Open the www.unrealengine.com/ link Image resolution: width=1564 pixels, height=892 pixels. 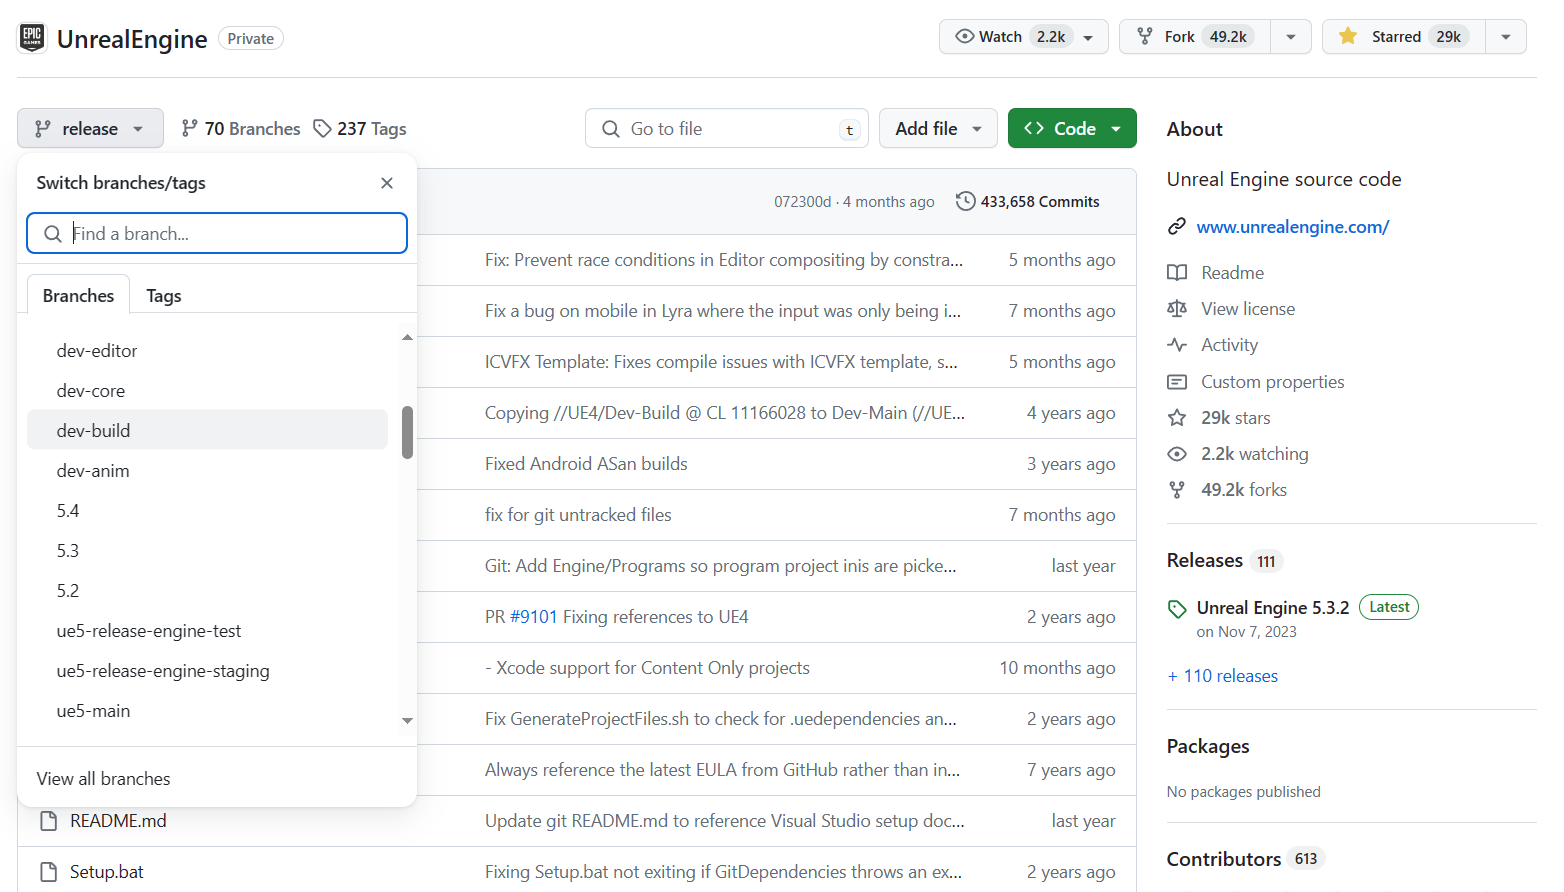1293,227
